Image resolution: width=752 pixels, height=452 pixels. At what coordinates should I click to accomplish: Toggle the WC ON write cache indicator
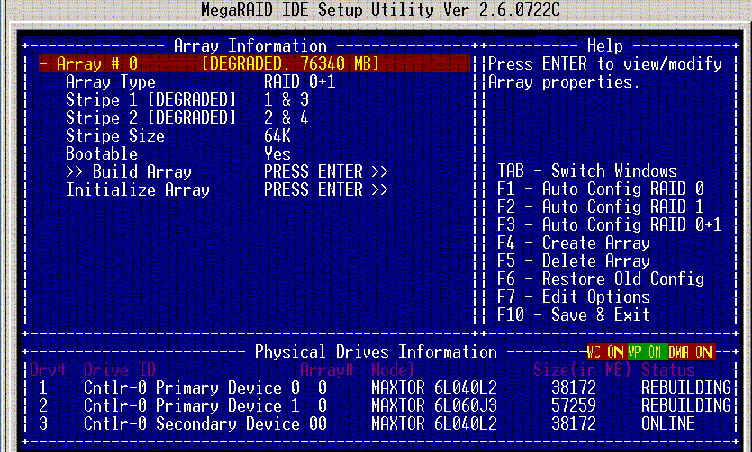tap(605, 352)
